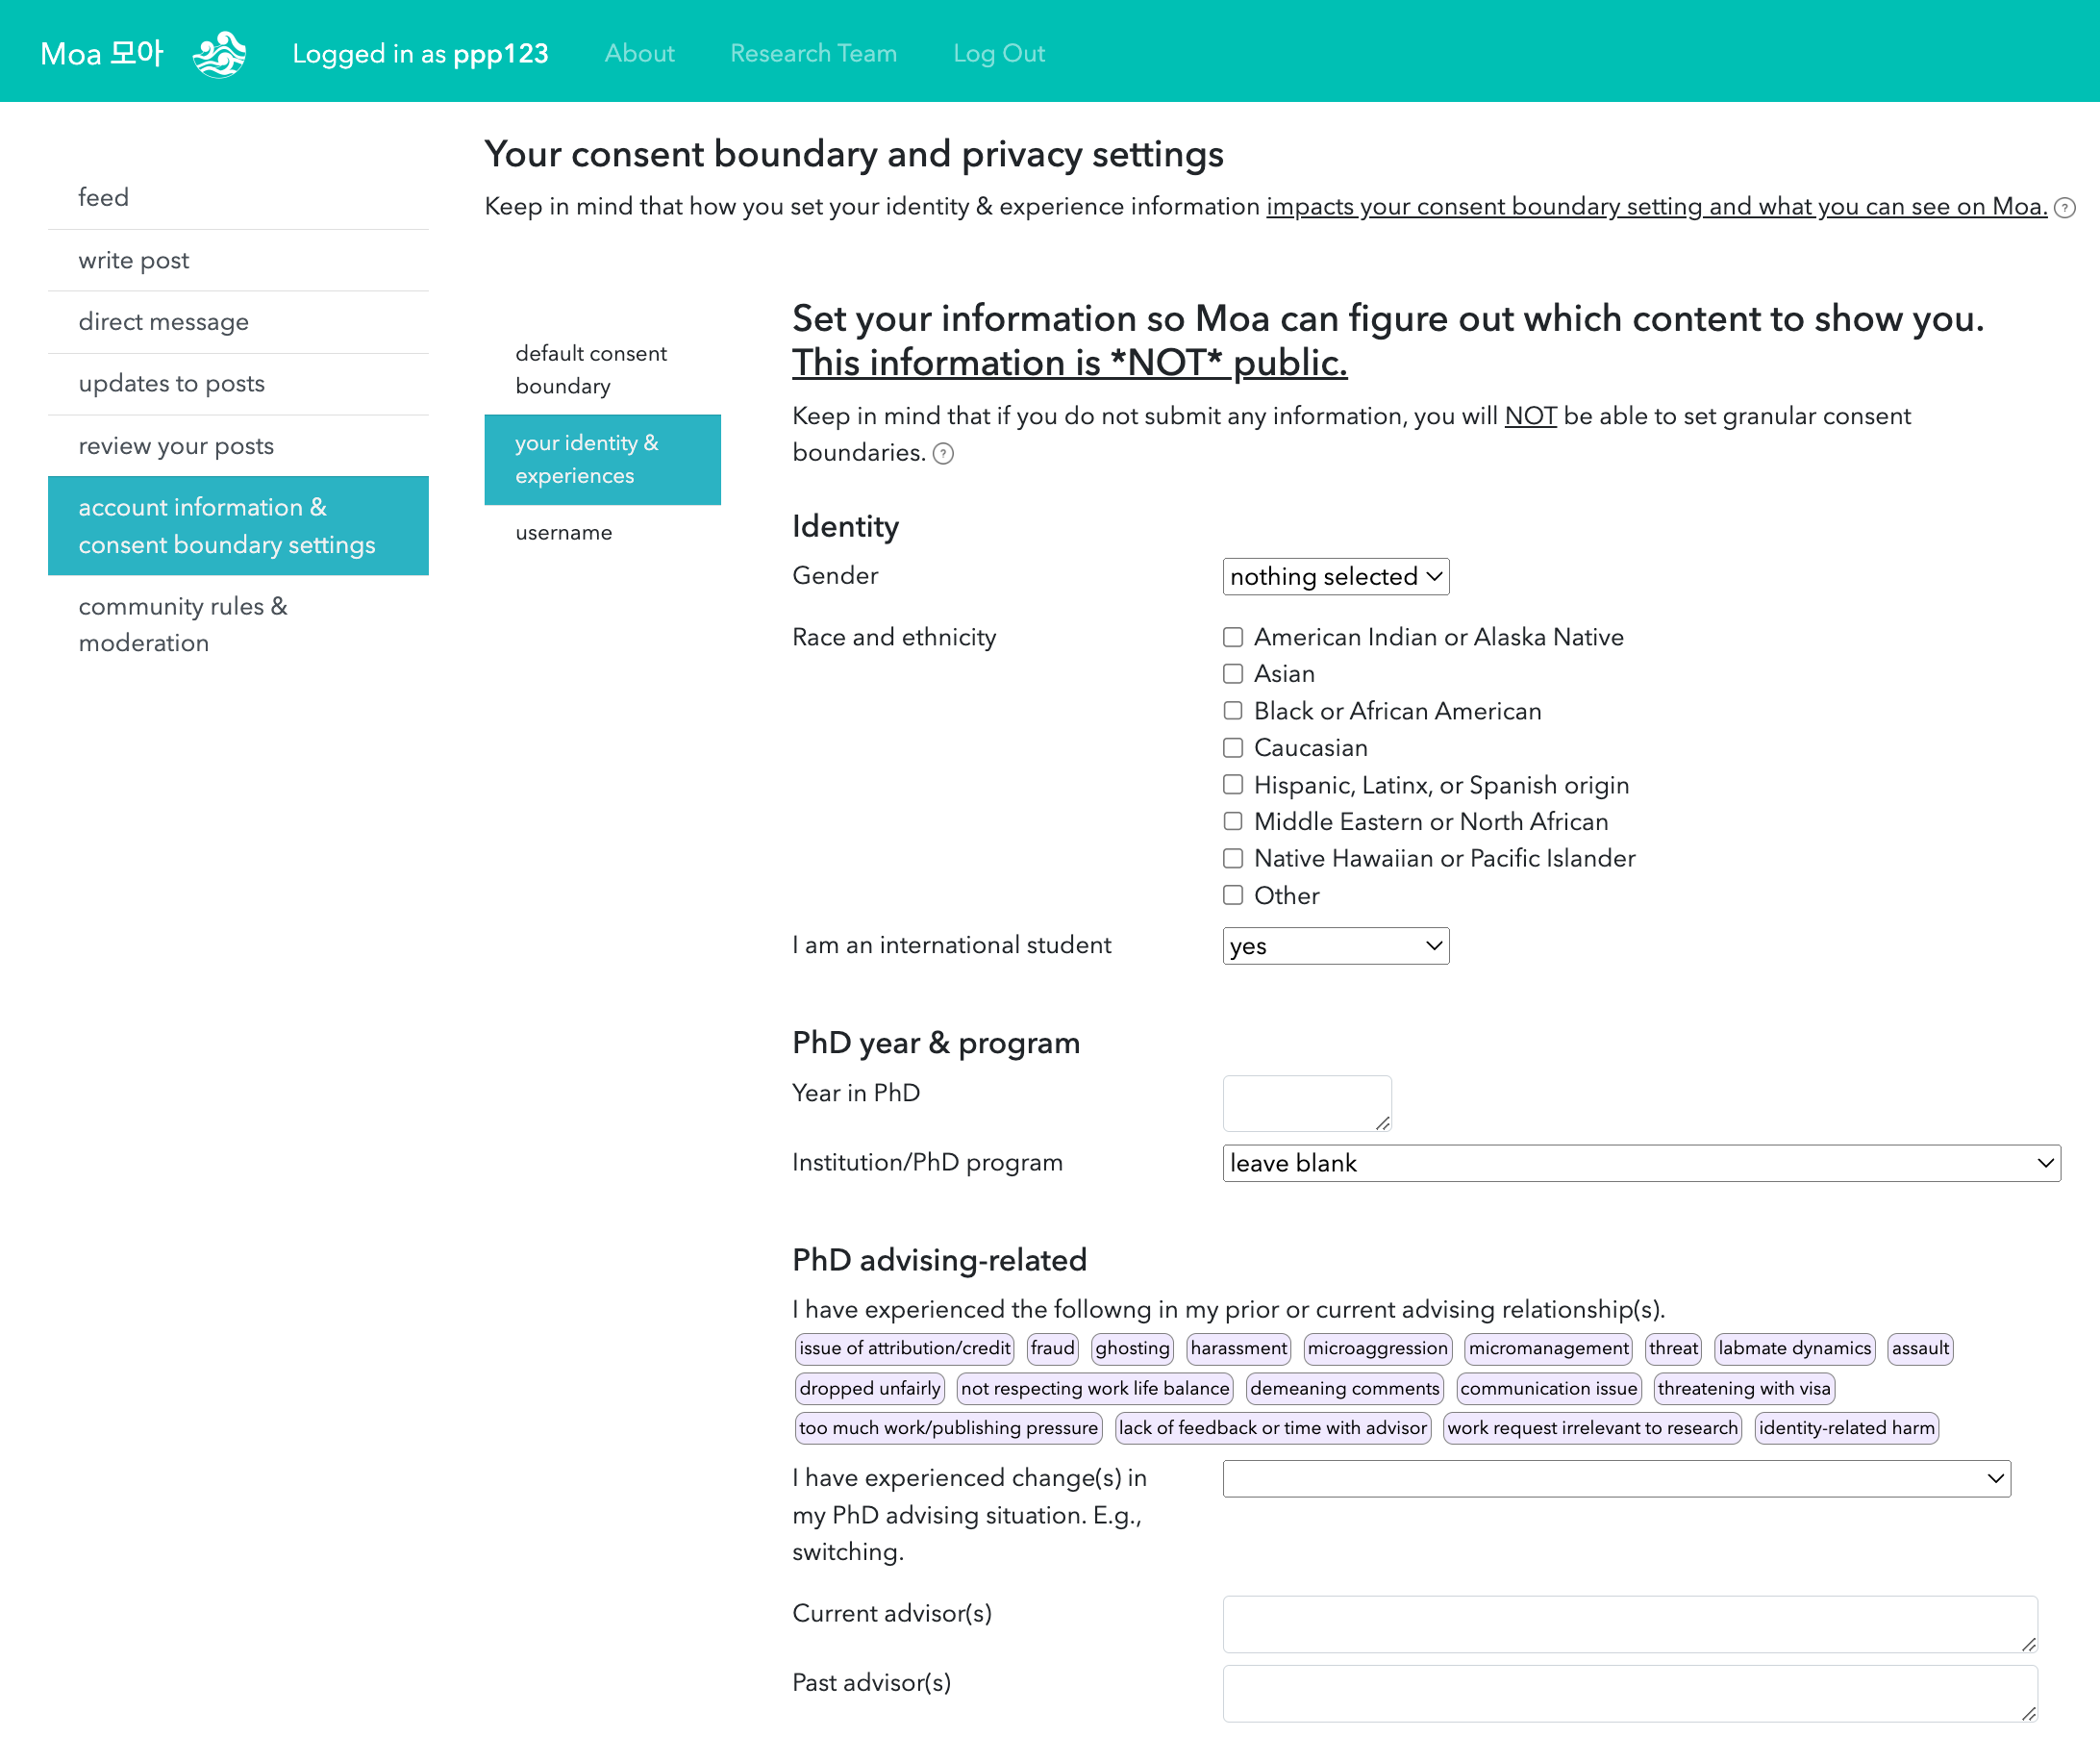Viewport: 2100px width, 1737px height.
Task: Click the Current advisor(s) text field
Action: pos(1630,1625)
